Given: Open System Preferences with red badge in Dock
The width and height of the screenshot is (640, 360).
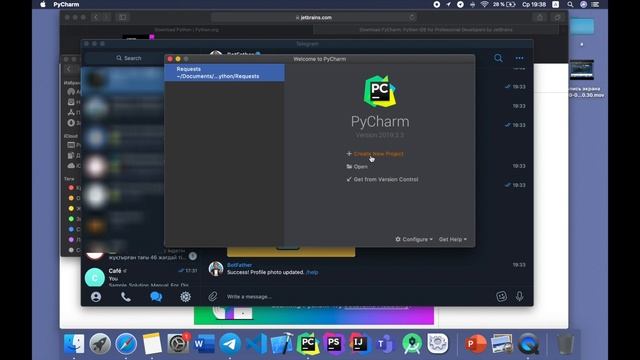Looking at the screenshot, I should point(178,344).
